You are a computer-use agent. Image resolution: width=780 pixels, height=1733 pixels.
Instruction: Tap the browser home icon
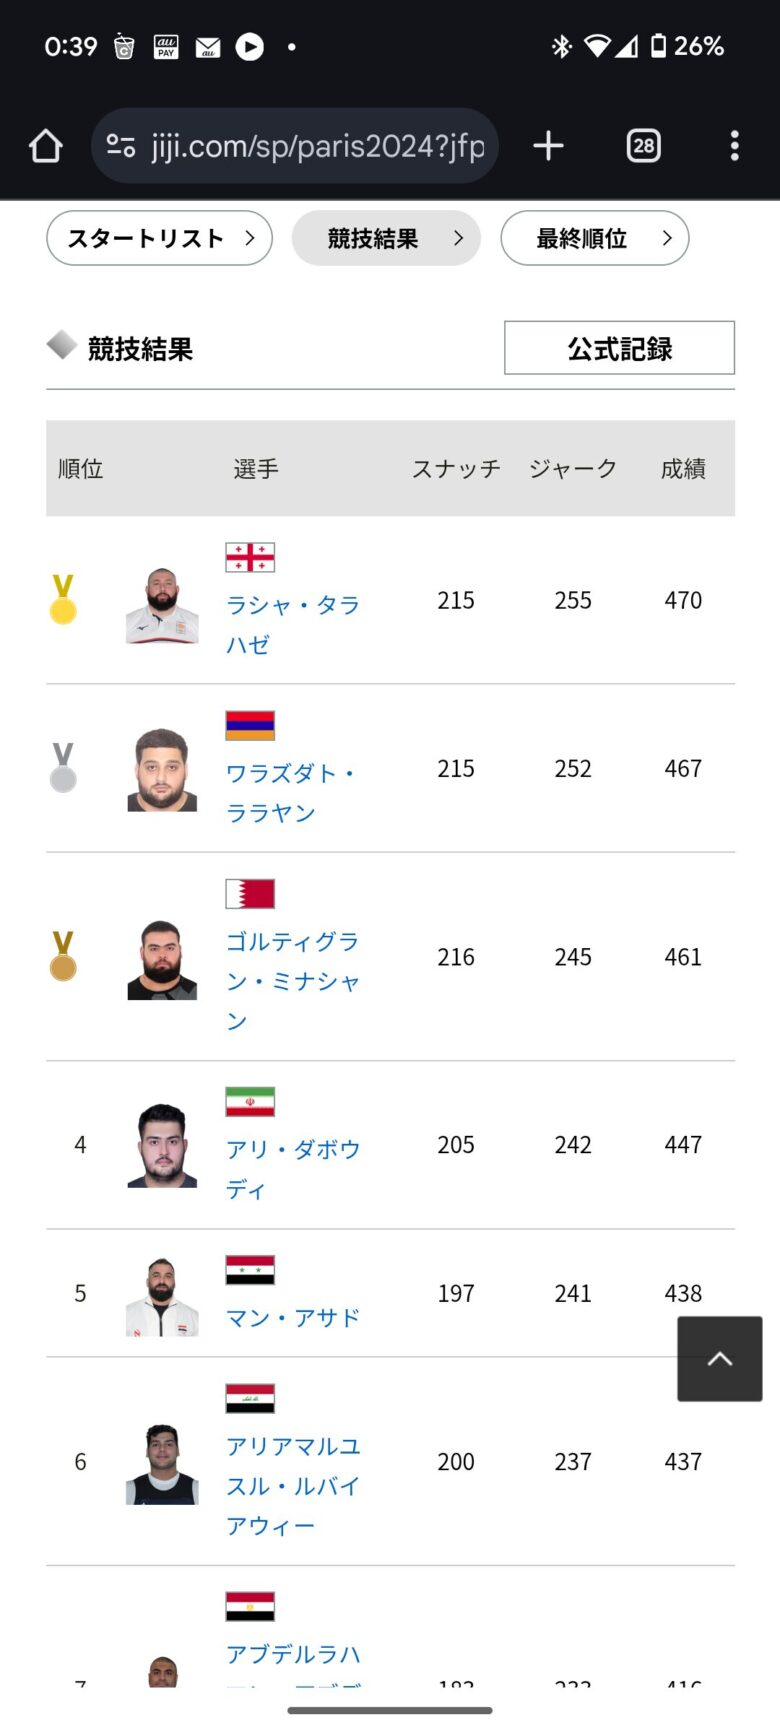46,147
